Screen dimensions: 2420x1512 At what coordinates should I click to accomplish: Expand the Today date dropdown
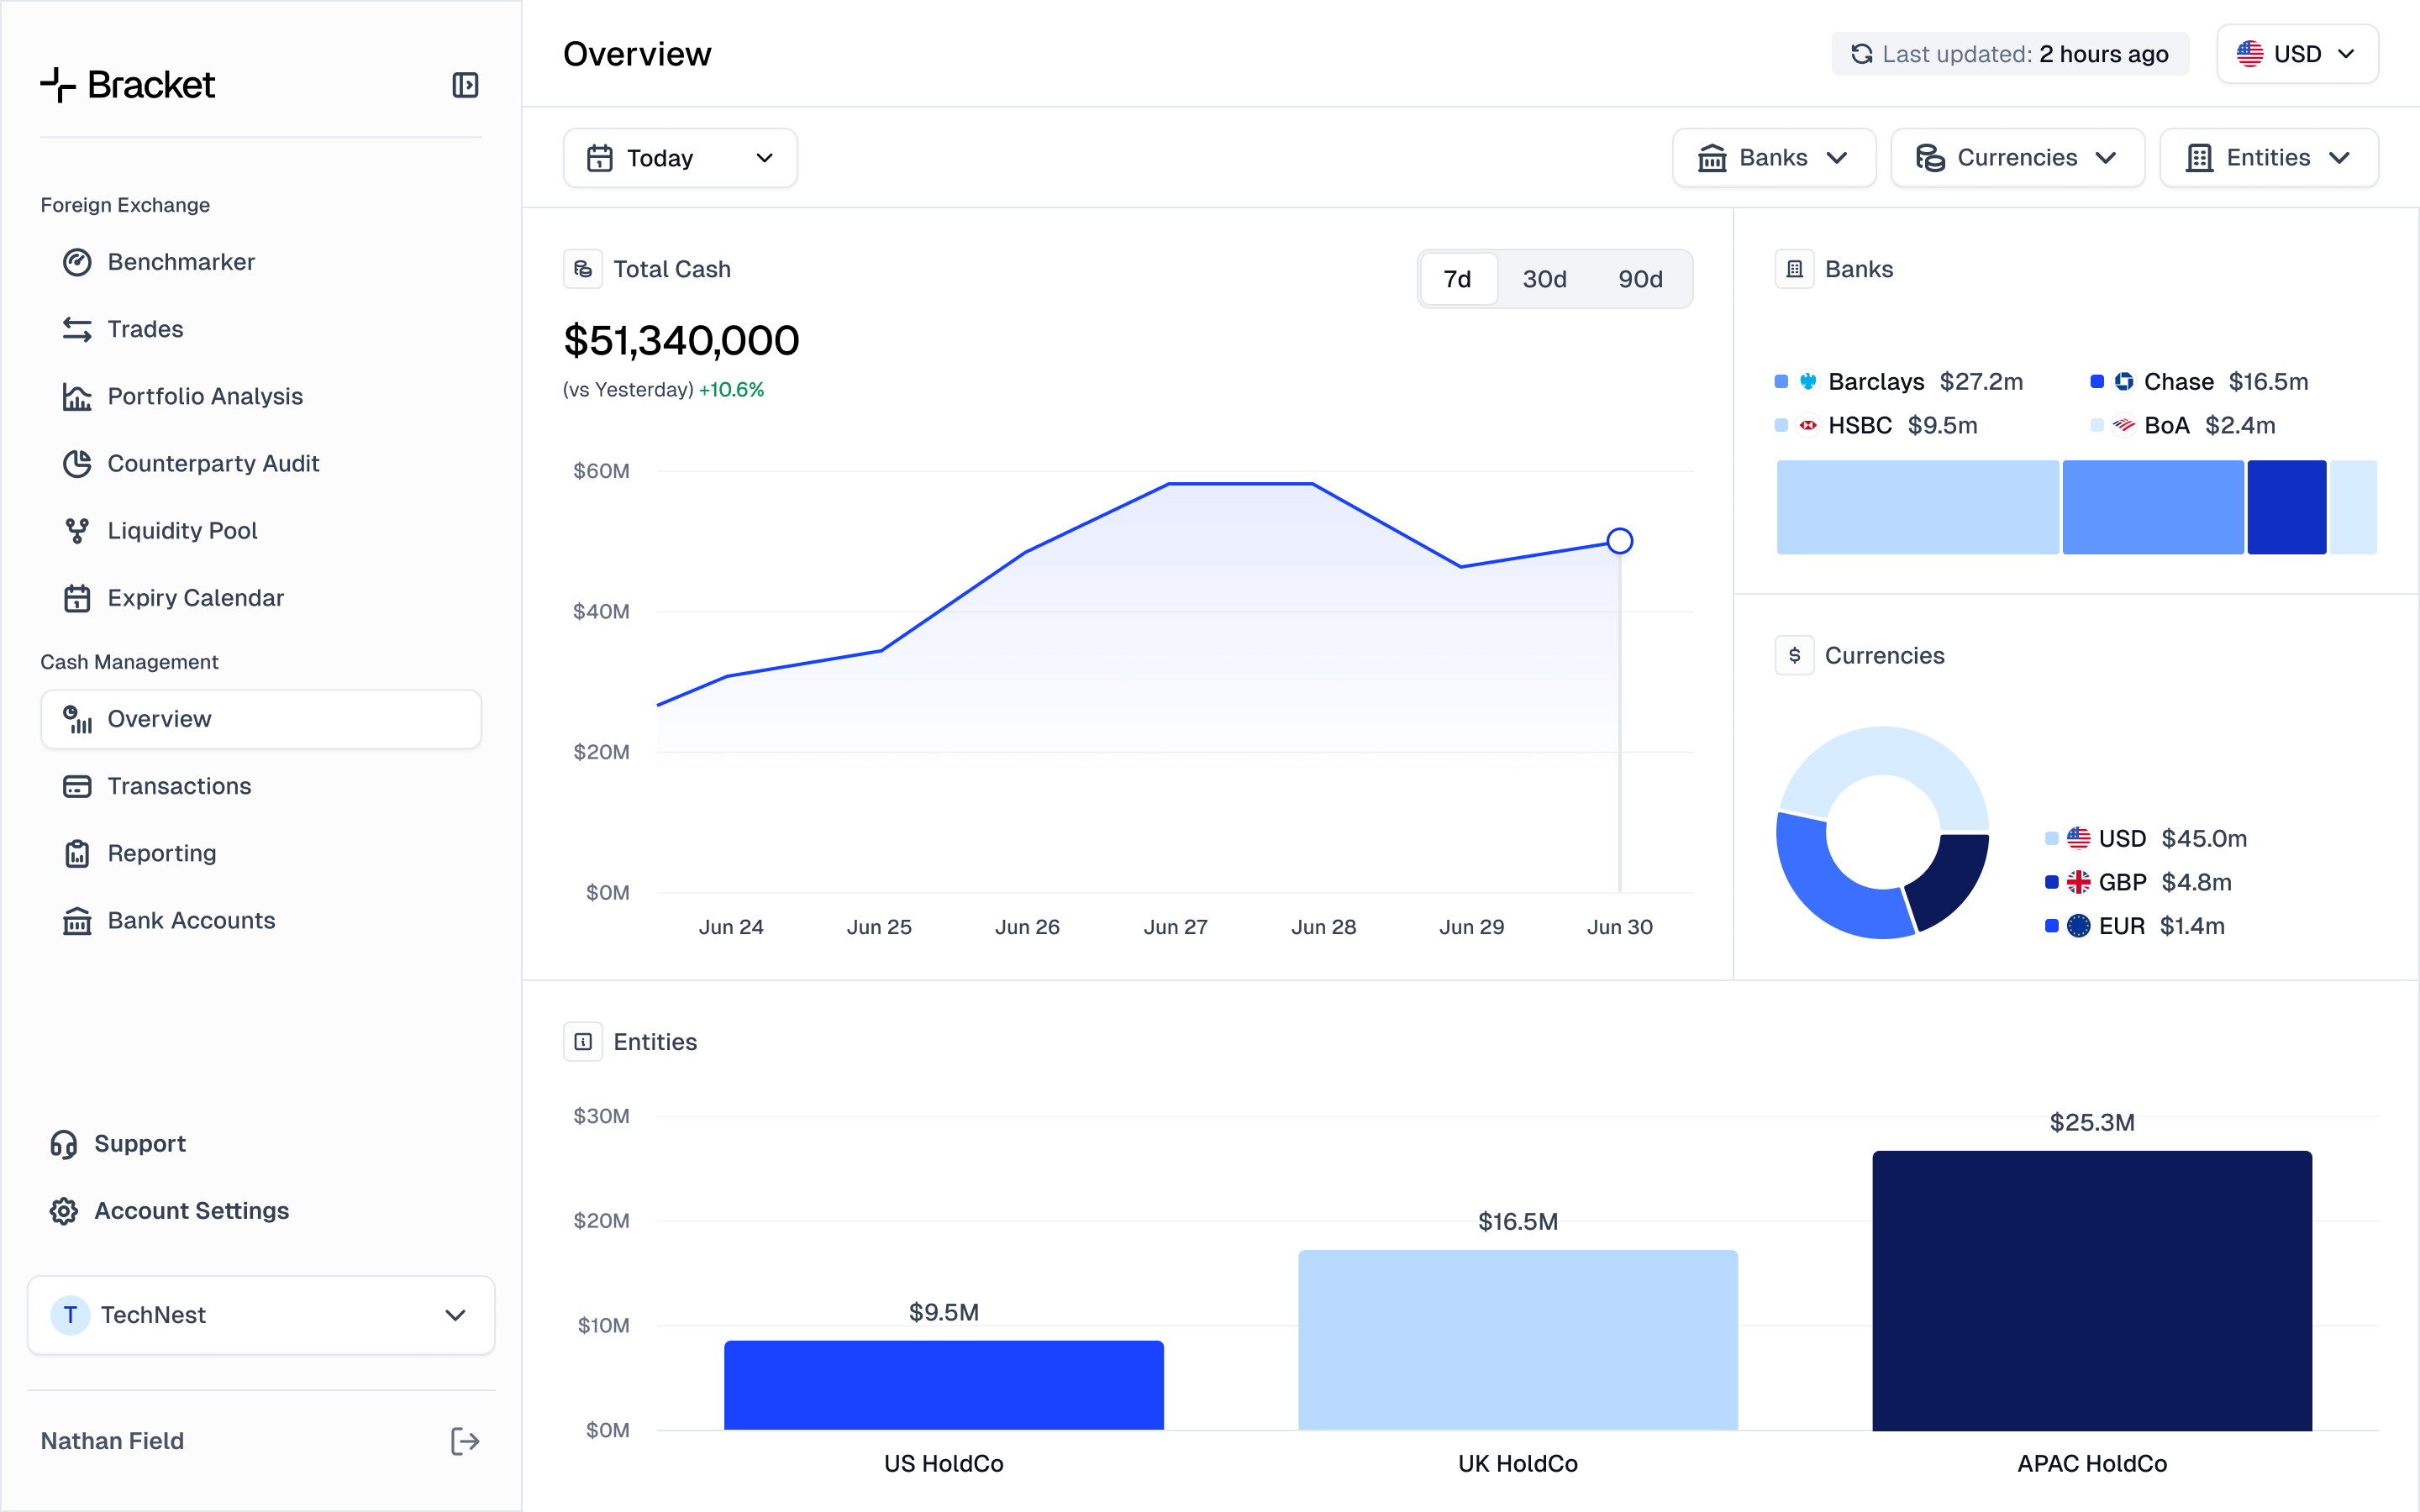tap(680, 158)
